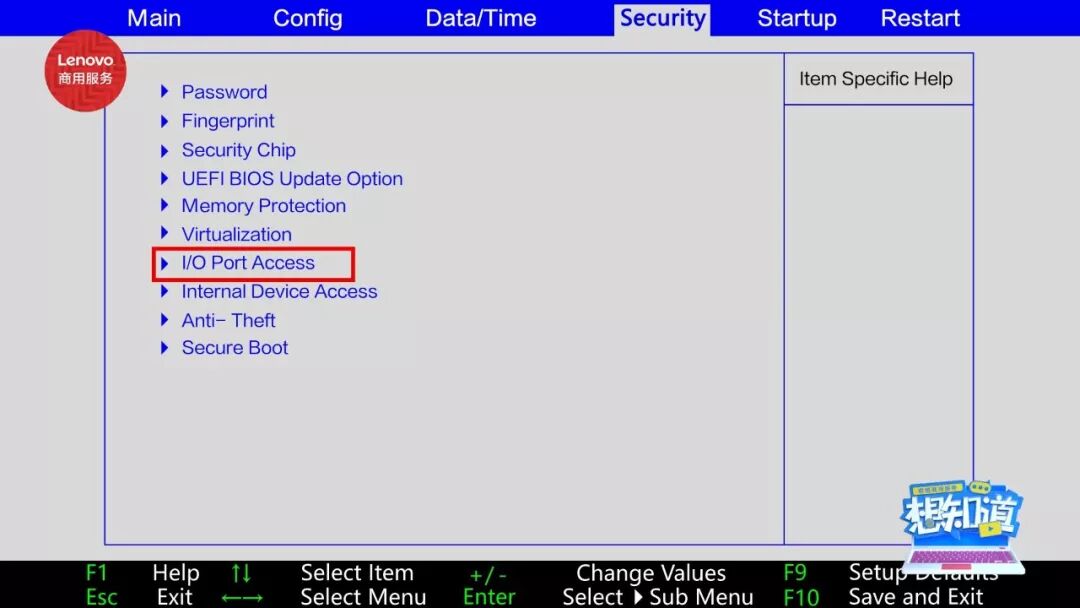Switch to the Startup tab
Screen dimensions: 1080x608
[796, 18]
